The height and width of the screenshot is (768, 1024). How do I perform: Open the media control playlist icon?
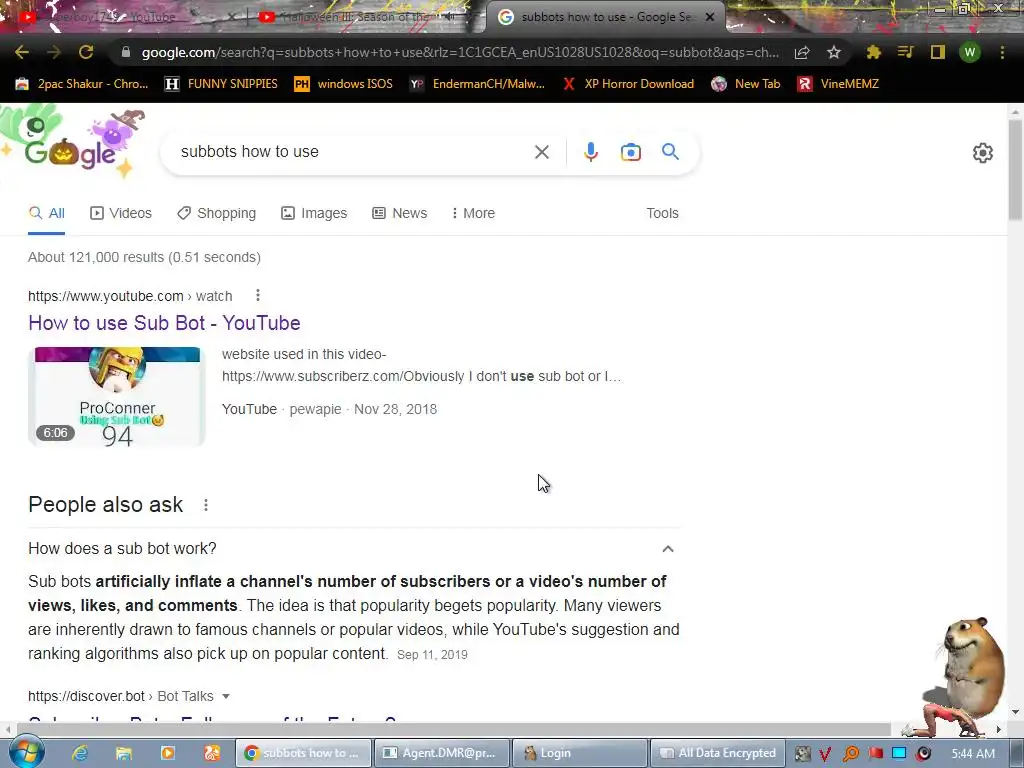click(x=905, y=52)
